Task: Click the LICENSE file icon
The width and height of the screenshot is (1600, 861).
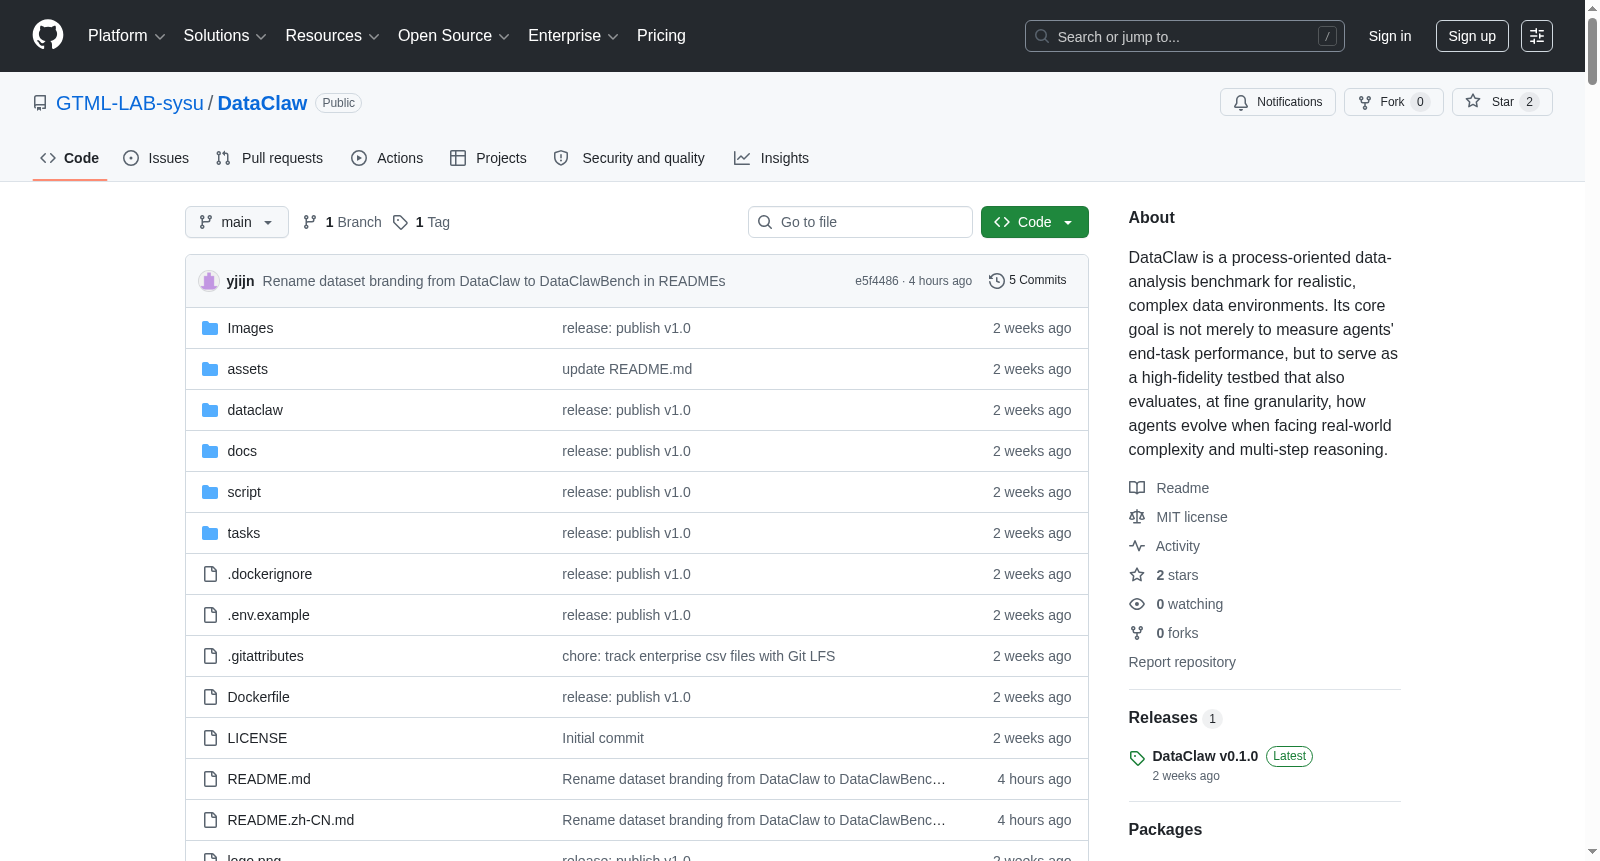Action: pos(210,738)
